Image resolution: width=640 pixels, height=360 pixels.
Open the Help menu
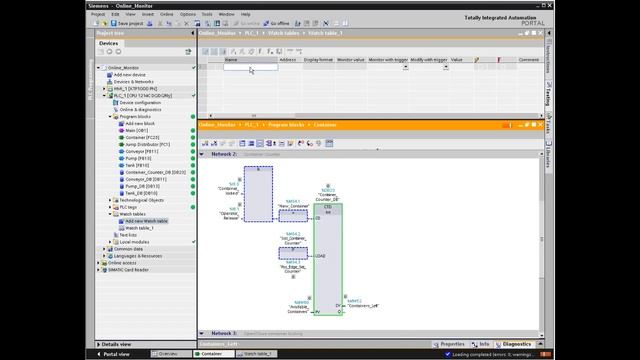click(245, 14)
